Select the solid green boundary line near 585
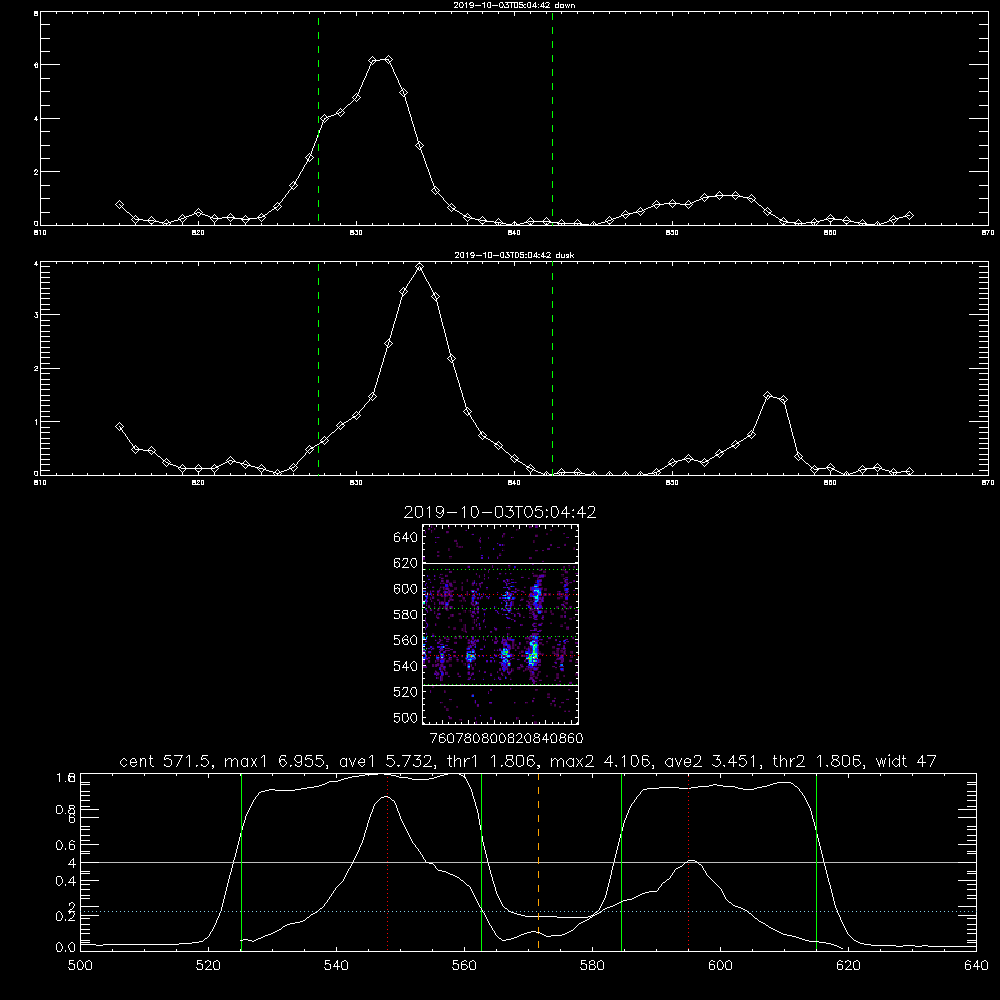Screen dimensions: 1000x1000 click(622, 861)
